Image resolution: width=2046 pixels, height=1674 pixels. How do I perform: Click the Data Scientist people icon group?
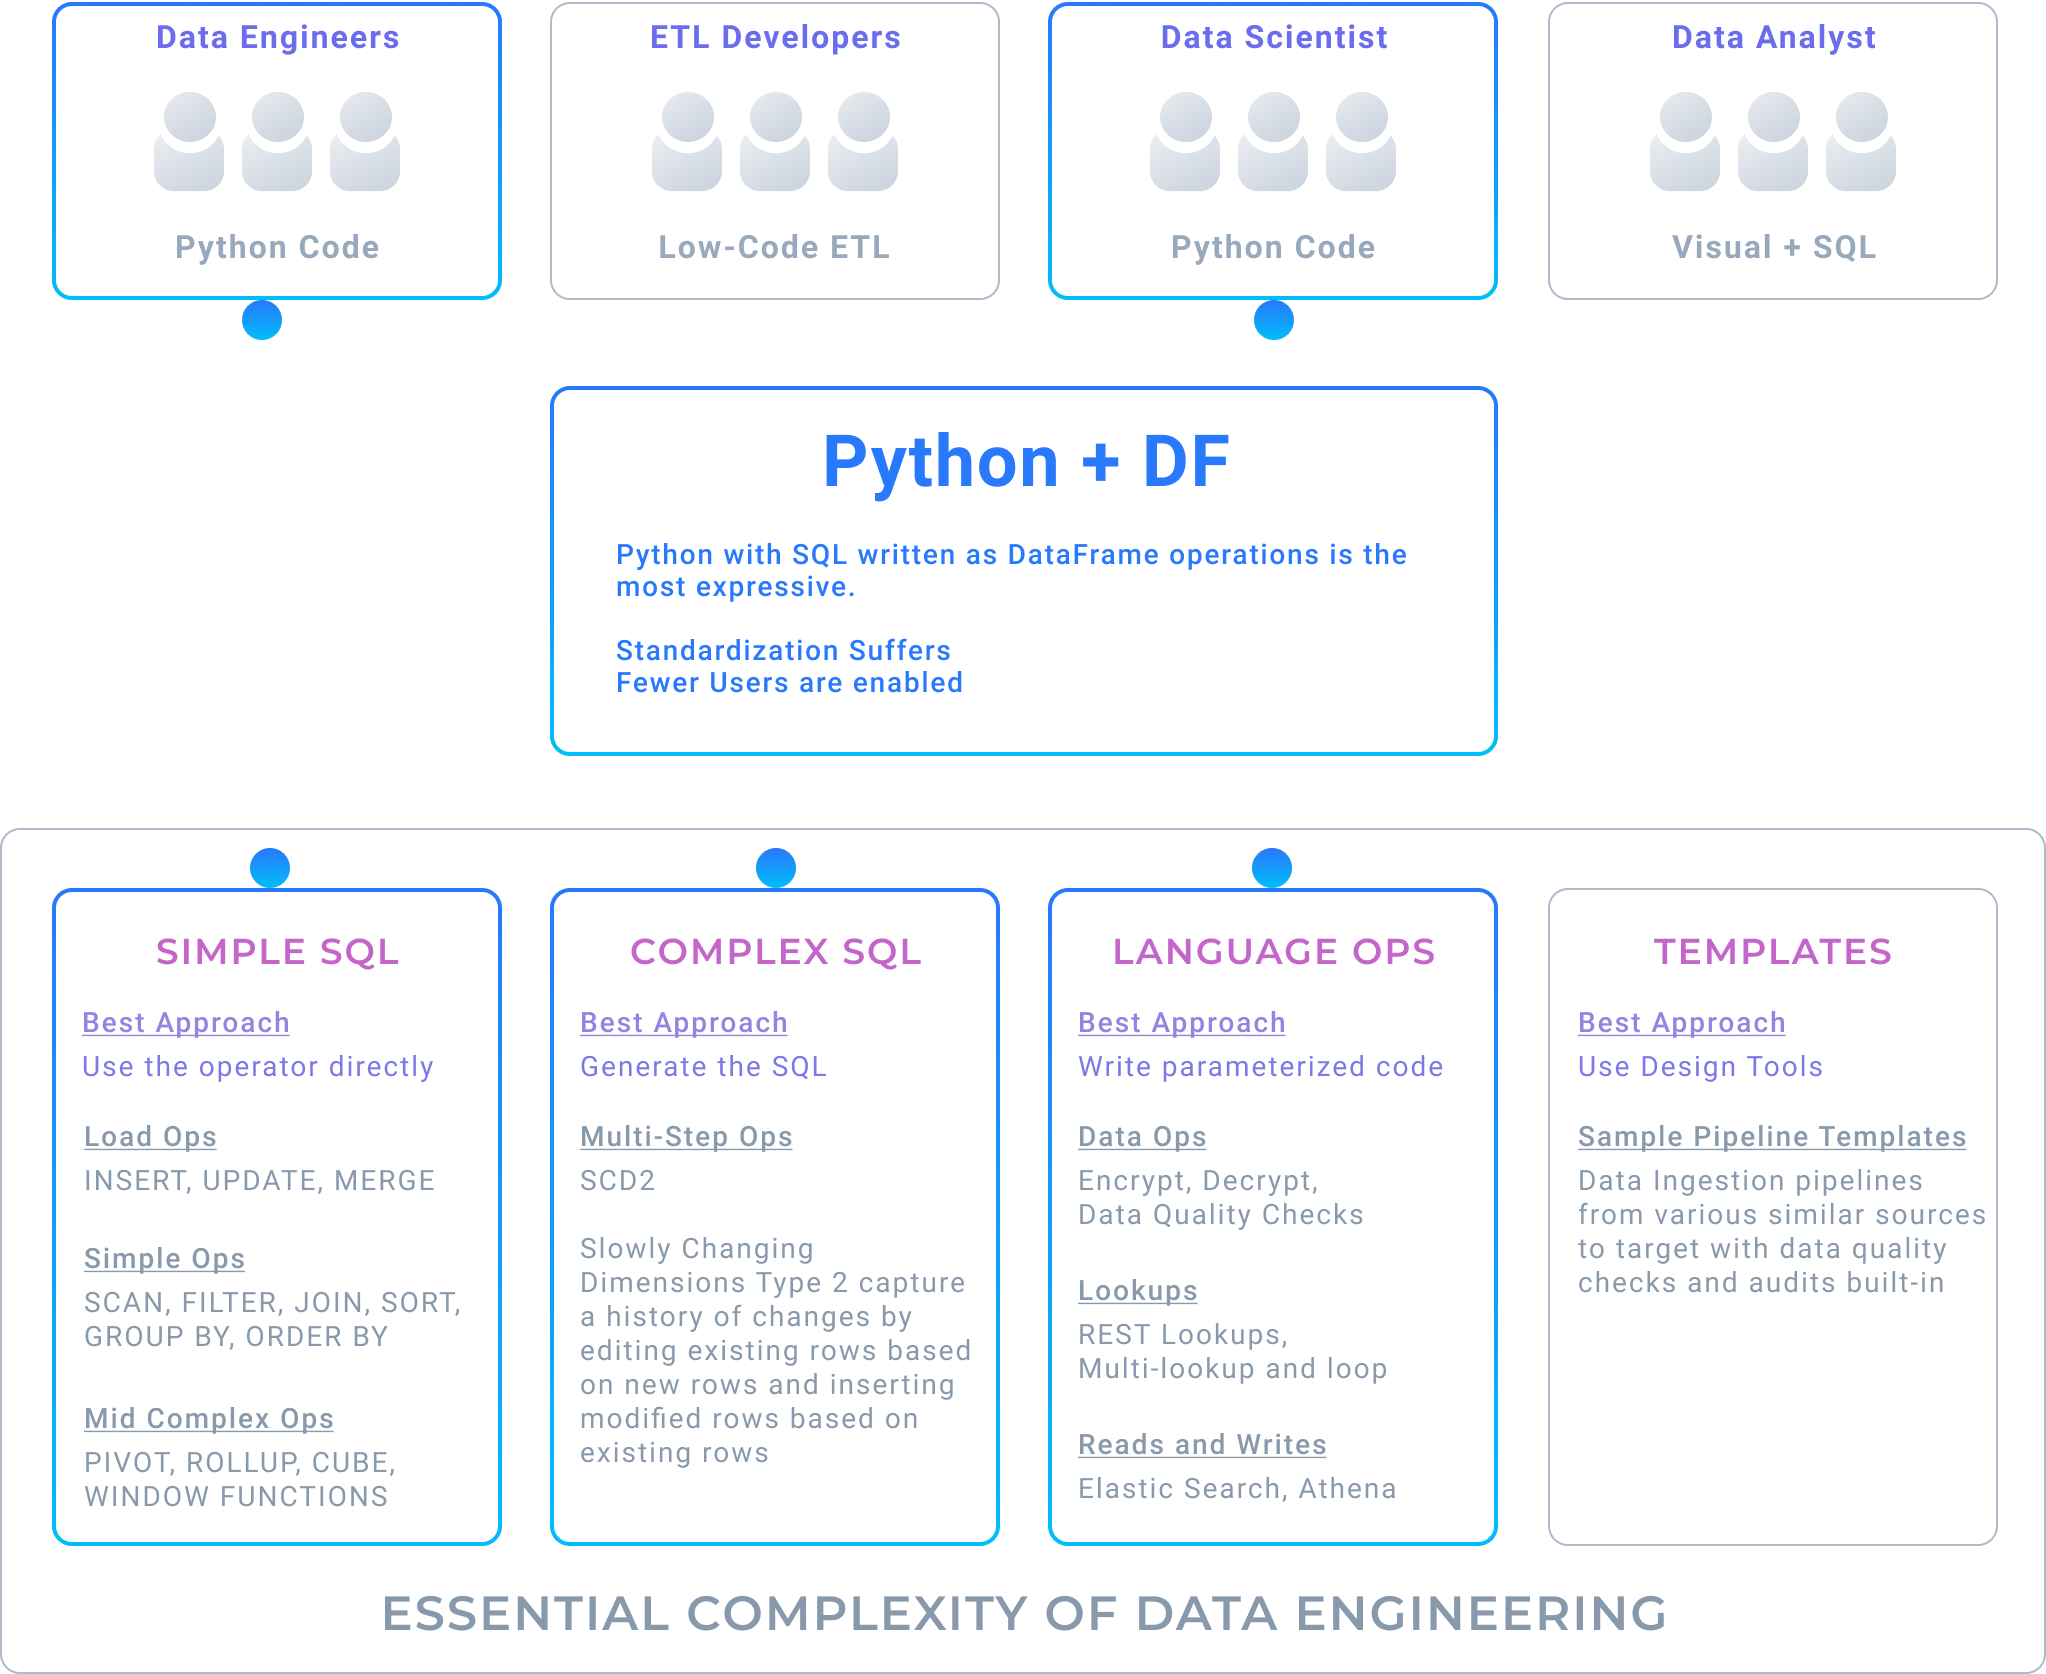(x=1273, y=142)
